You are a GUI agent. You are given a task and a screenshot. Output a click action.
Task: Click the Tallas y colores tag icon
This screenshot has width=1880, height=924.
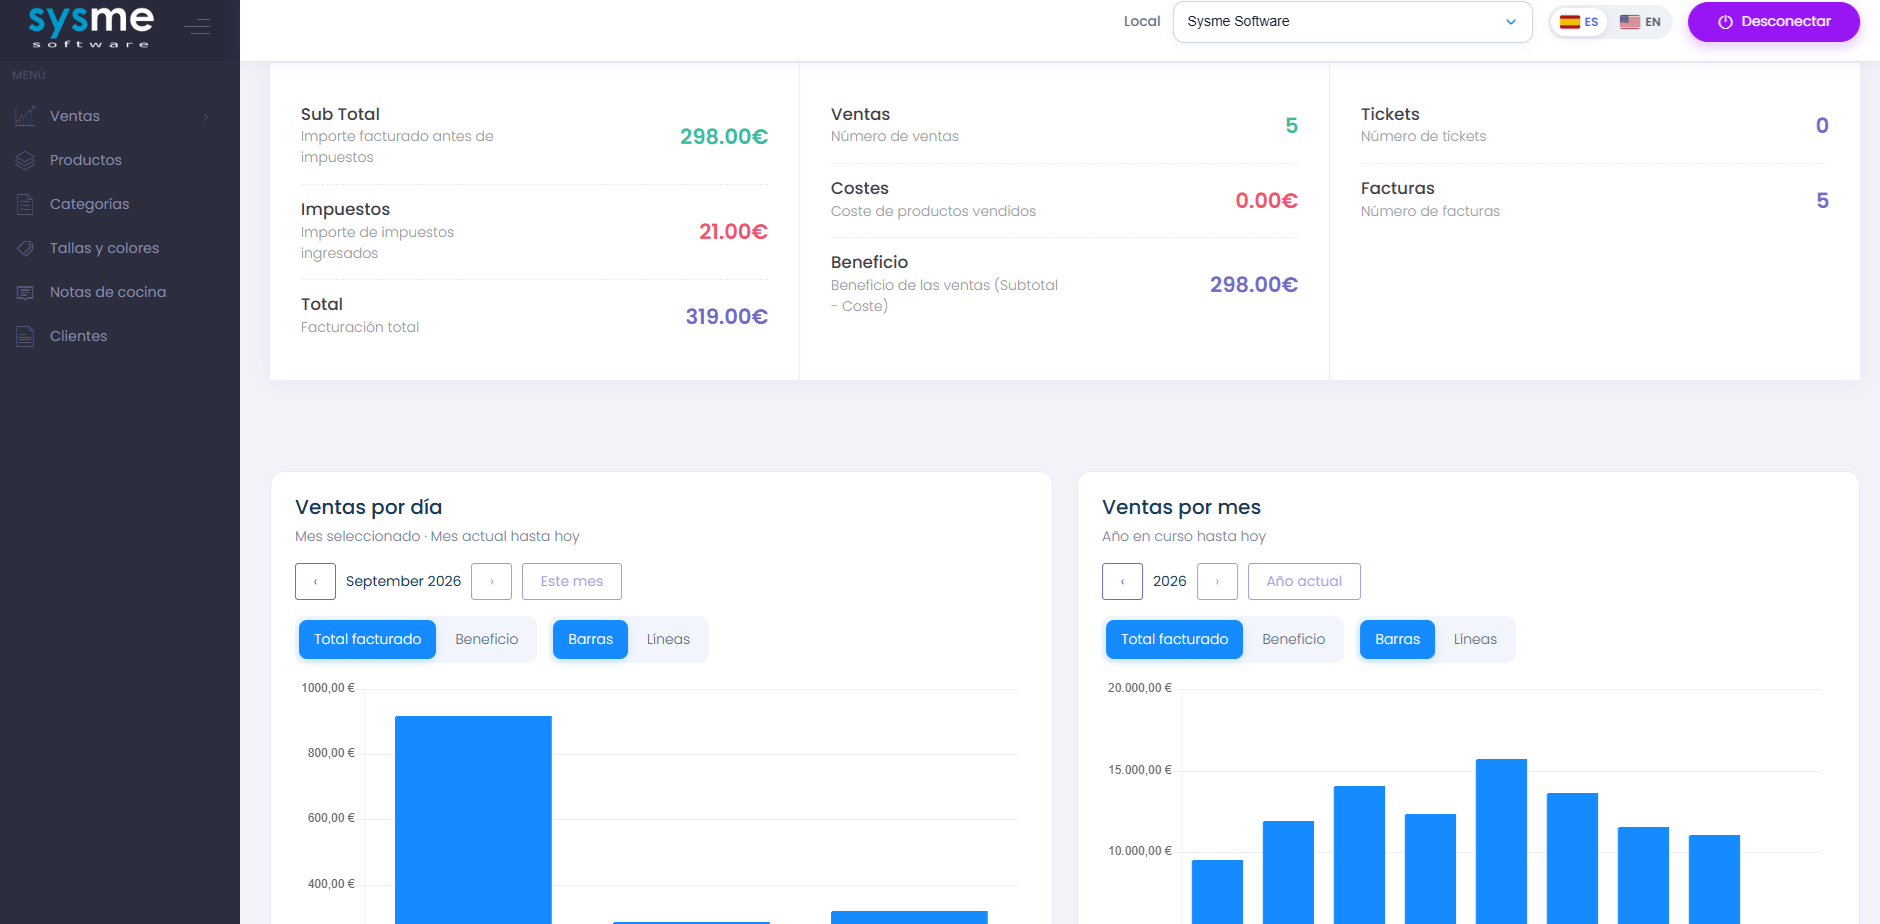tap(25, 248)
